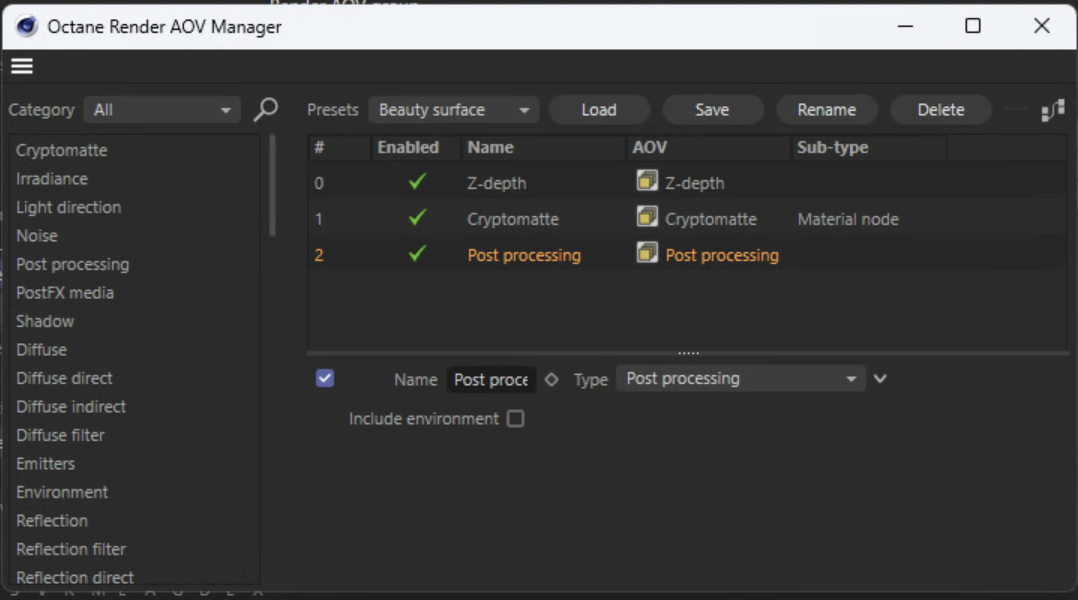Screen dimensions: 1078x600
Task: Click the Z-depth AOV layer icon
Action: pyautogui.click(x=647, y=182)
